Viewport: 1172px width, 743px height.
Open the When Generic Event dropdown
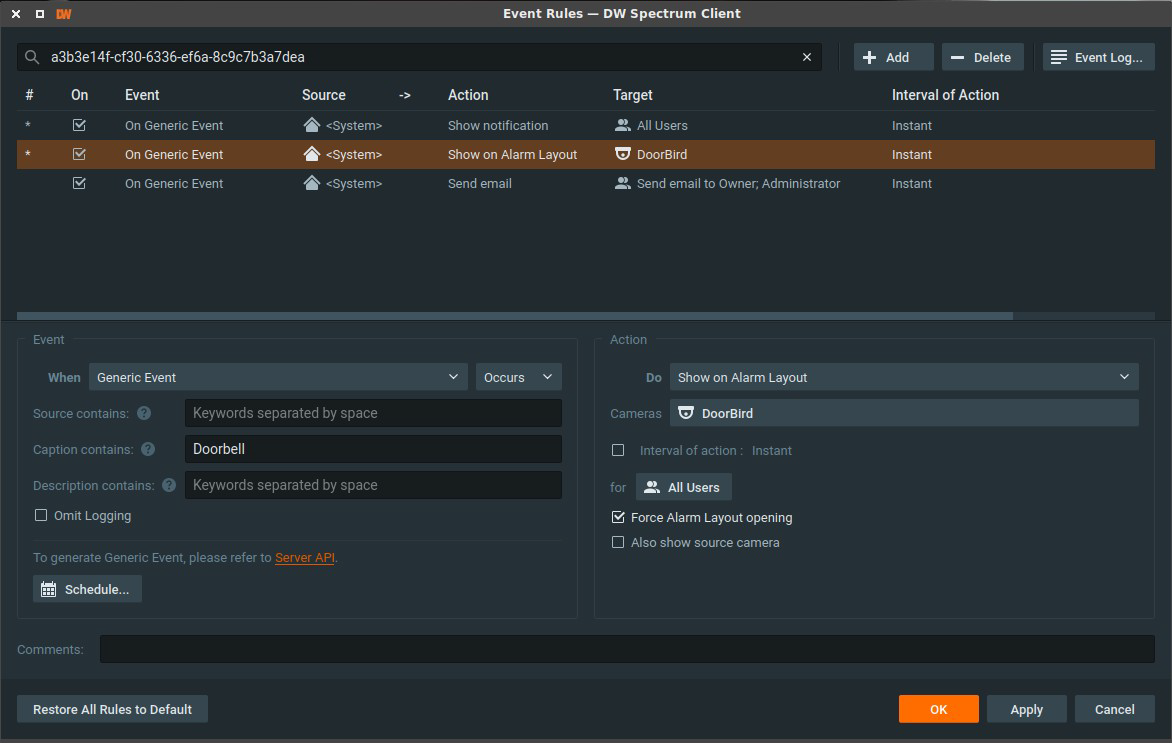(278, 377)
